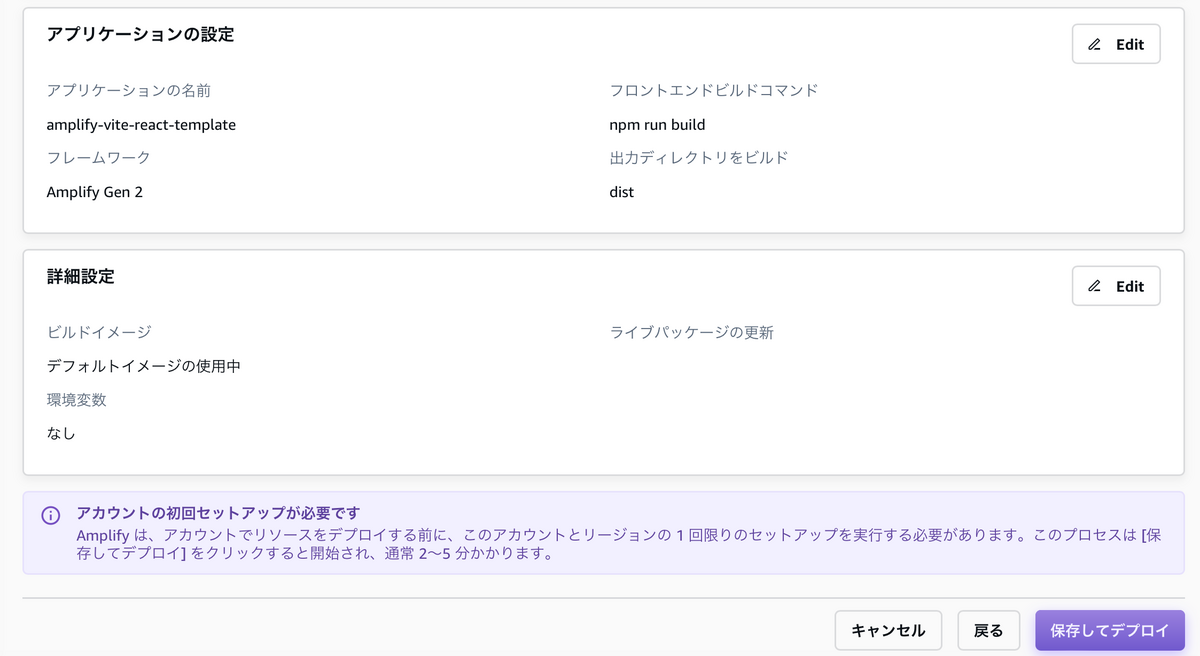Edit the 詳細設定 section
The image size is (1200, 656).
pos(1116,286)
